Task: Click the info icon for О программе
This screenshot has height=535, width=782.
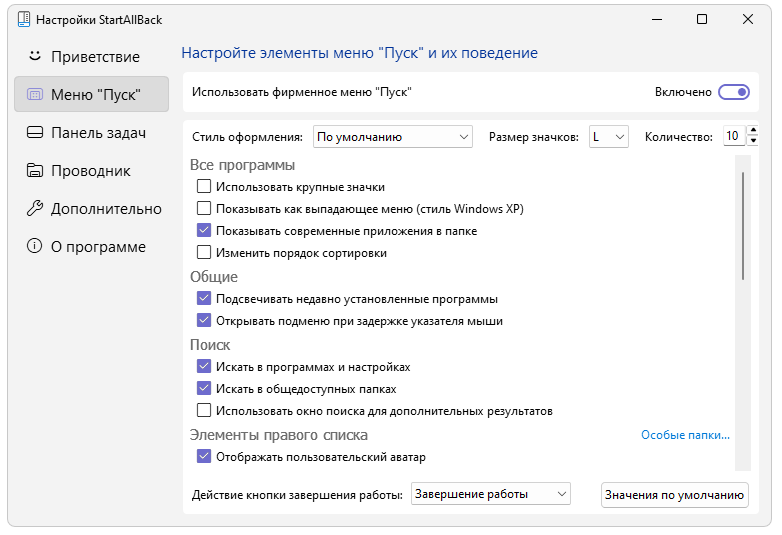Action: 35,247
